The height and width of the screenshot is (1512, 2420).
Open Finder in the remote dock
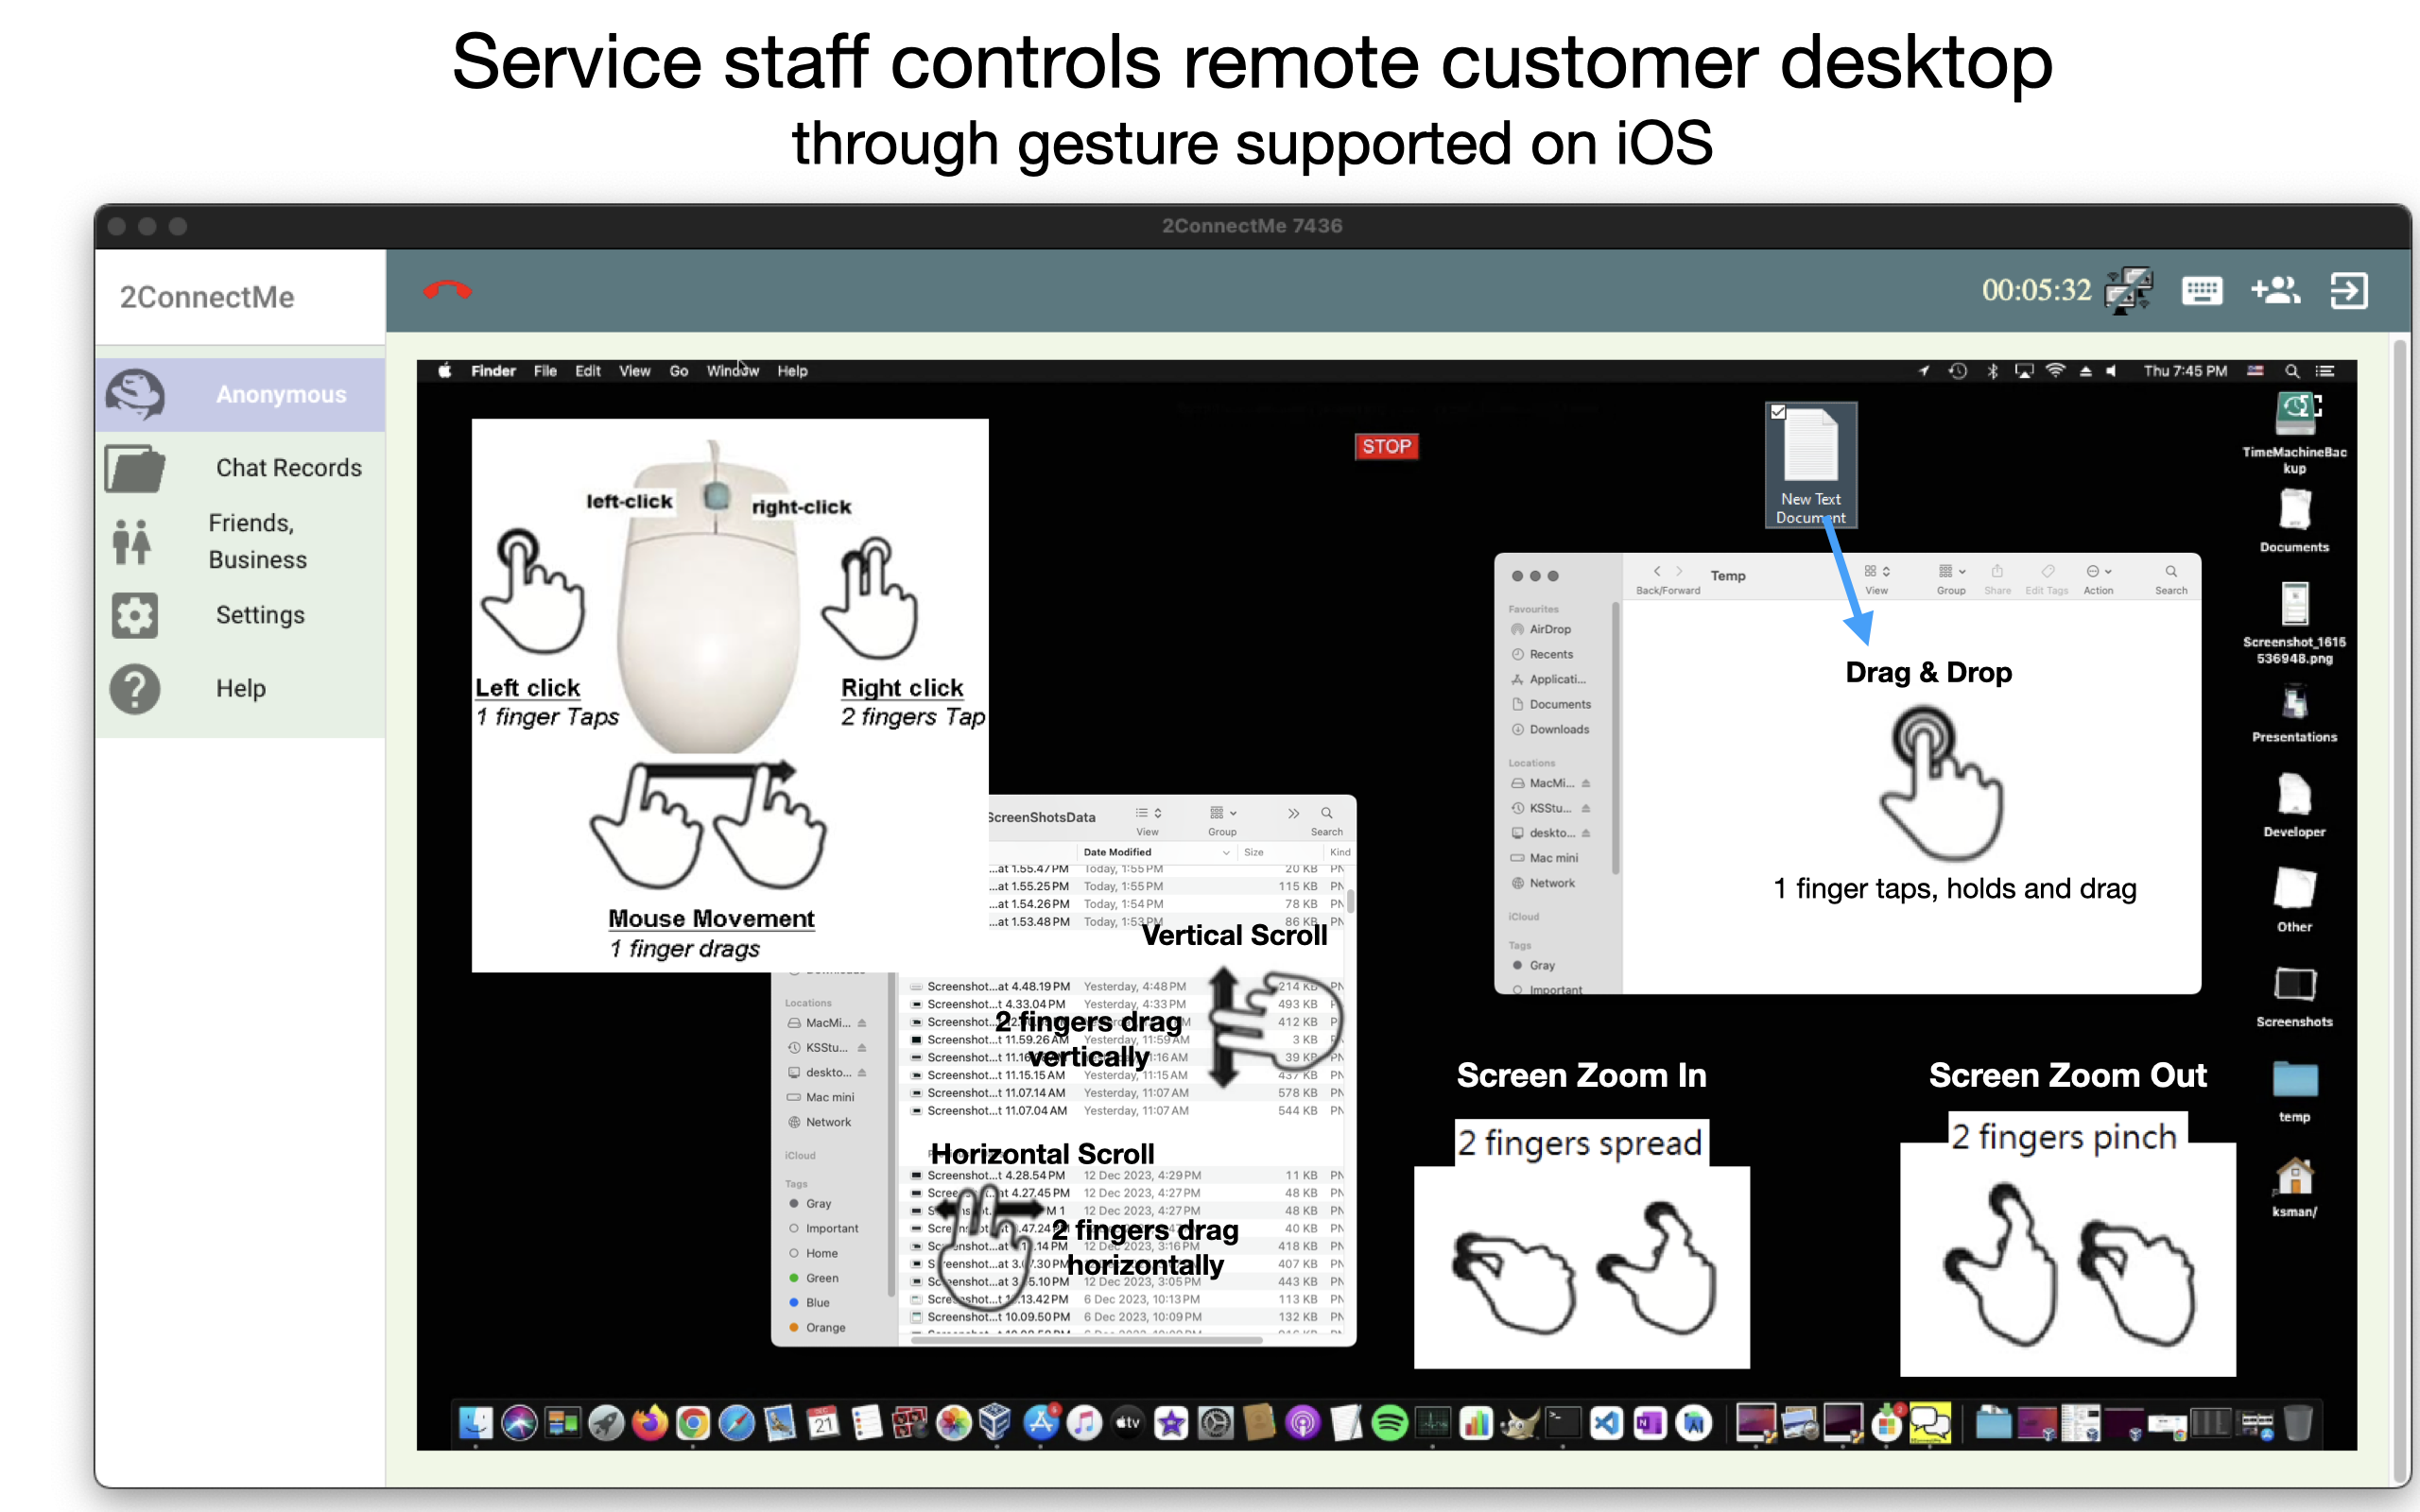pyautogui.click(x=475, y=1422)
